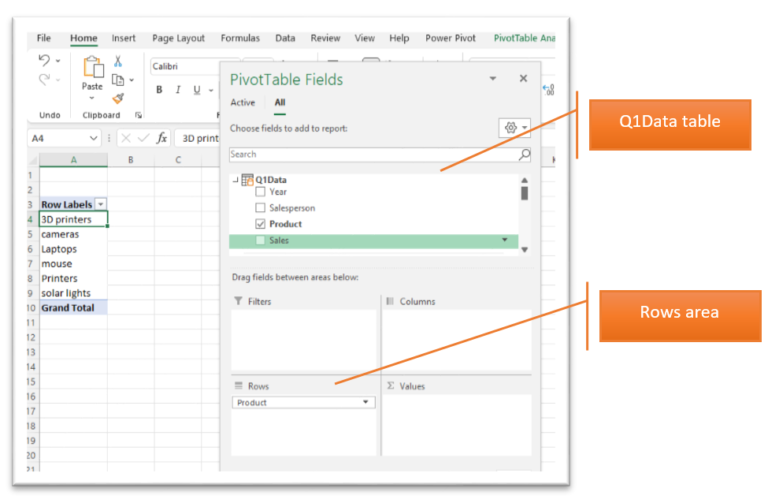Screen dimensions: 768x499
Task: Check the Salesperson field checkbox
Action: pos(260,208)
